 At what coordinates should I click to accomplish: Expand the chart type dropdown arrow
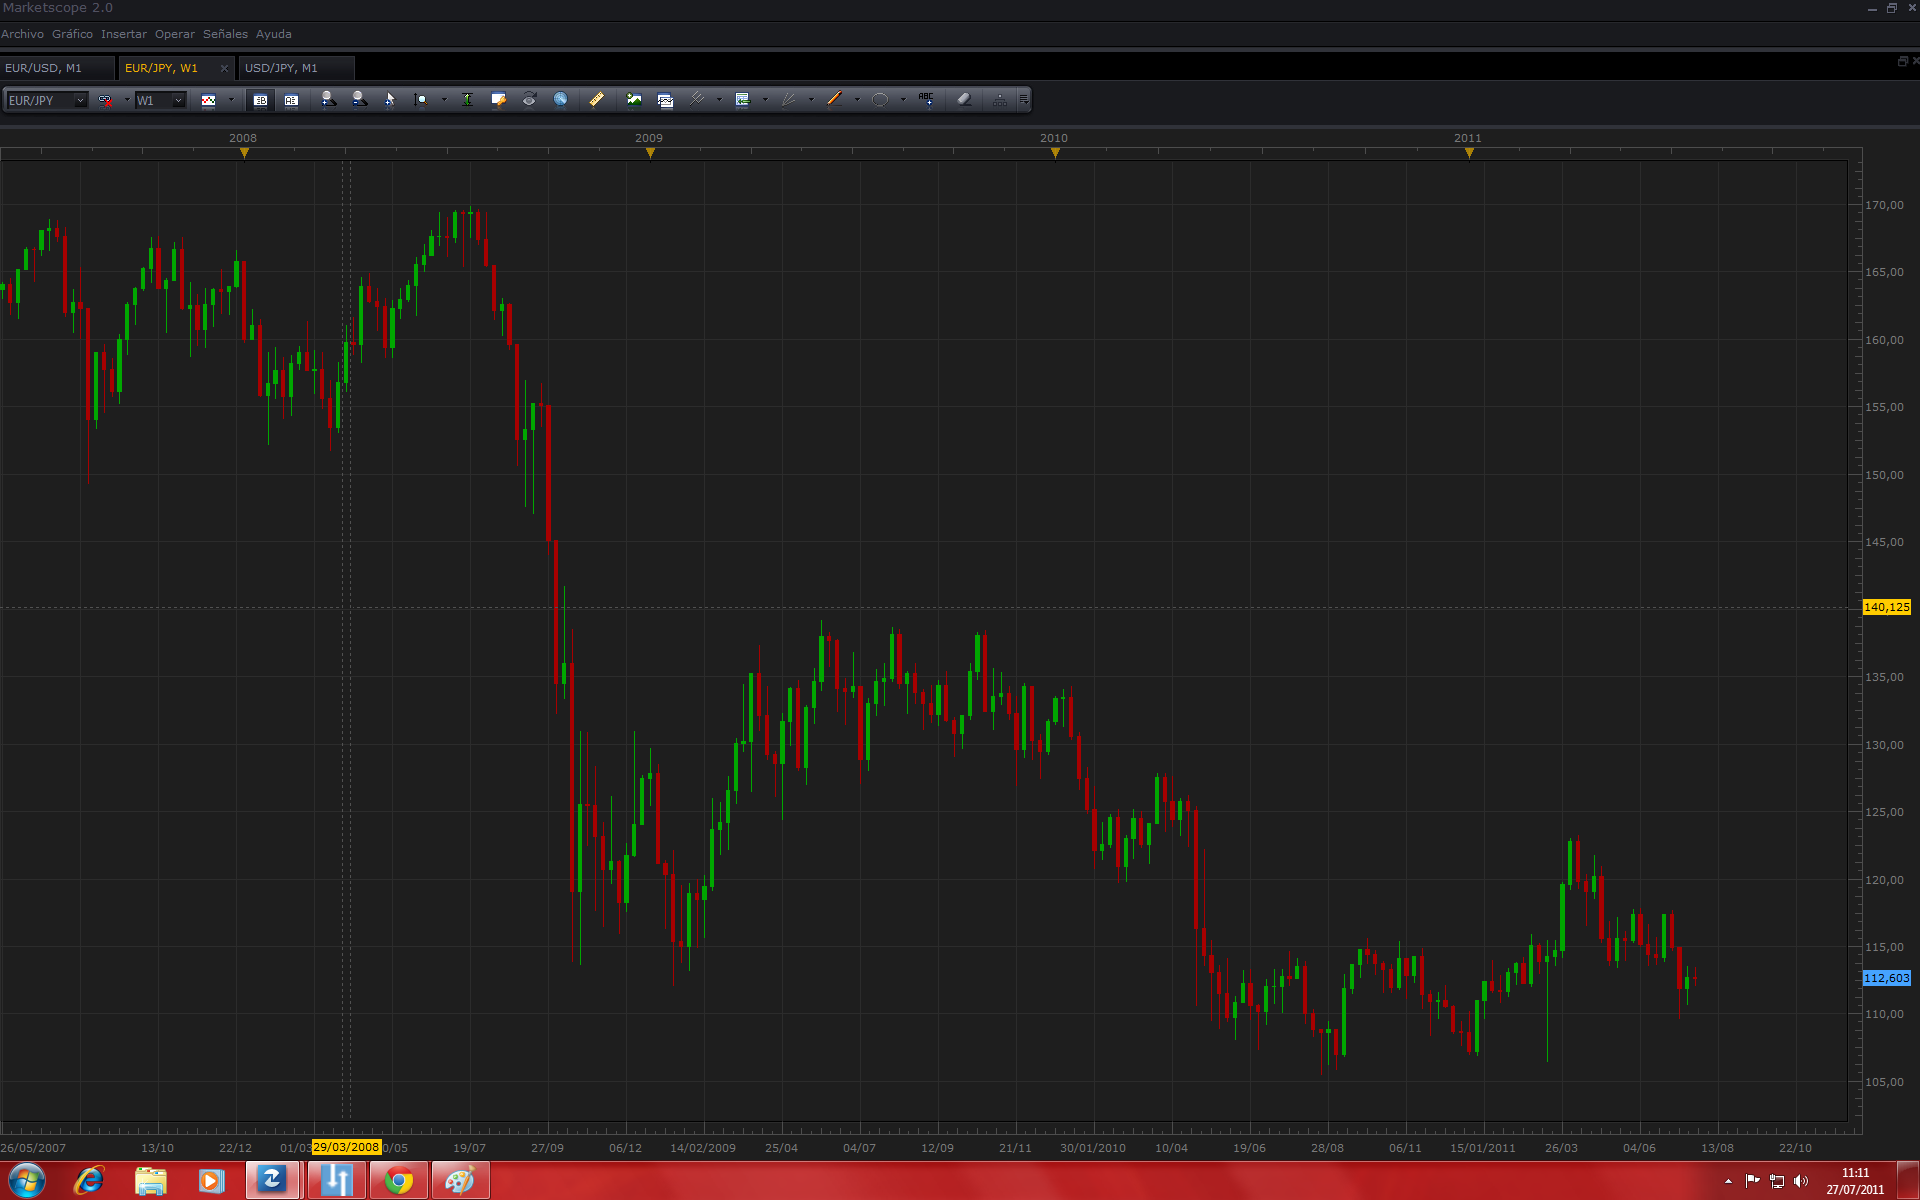[231, 100]
